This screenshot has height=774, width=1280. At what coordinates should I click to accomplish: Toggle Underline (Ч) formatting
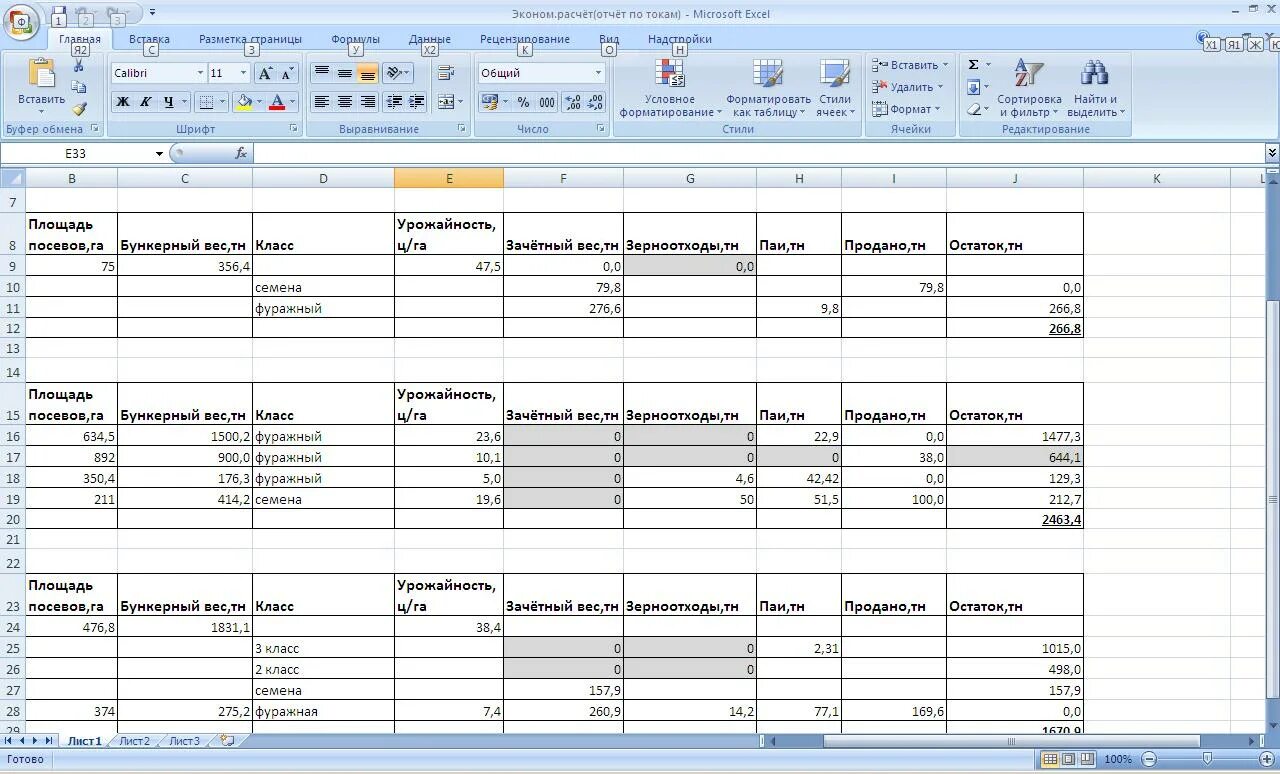[x=168, y=102]
